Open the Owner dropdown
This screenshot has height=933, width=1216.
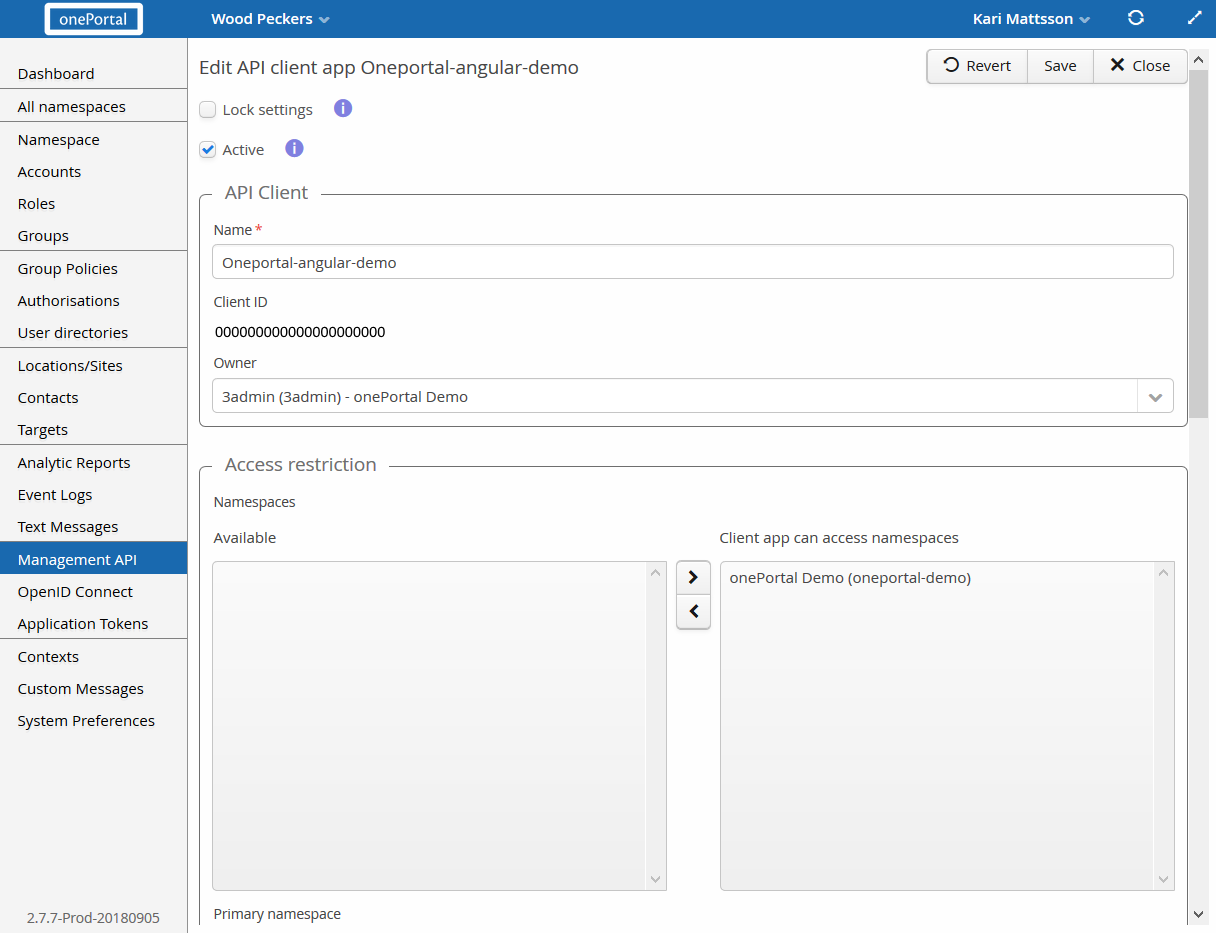1155,396
